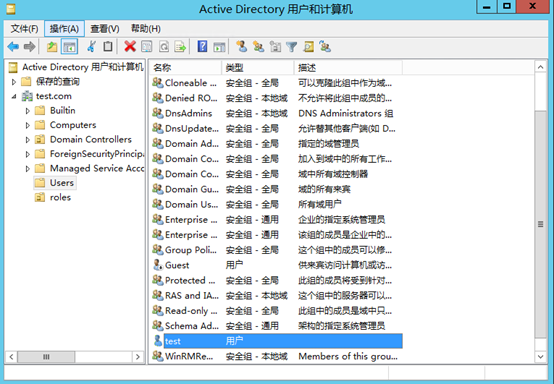554x384 pixels.
Task: Click the Paste clipboard icon
Action: (x=108, y=47)
